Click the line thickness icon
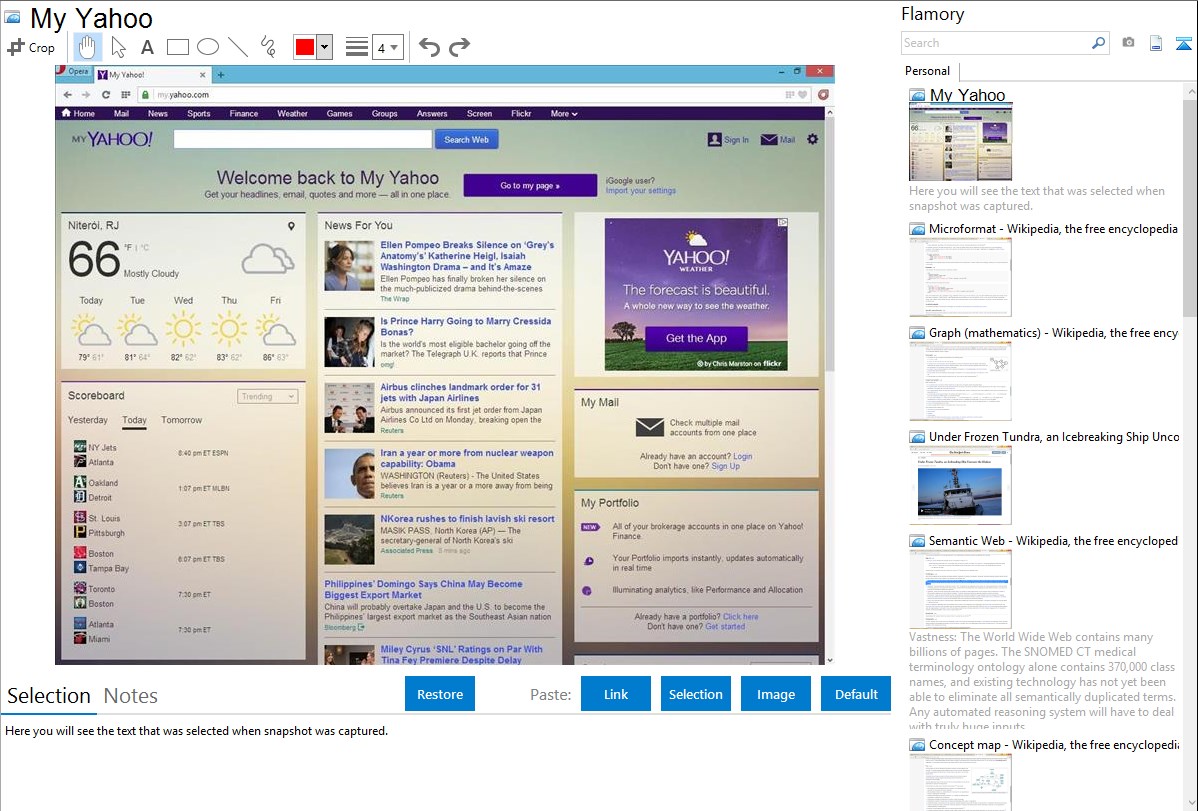 (357, 47)
